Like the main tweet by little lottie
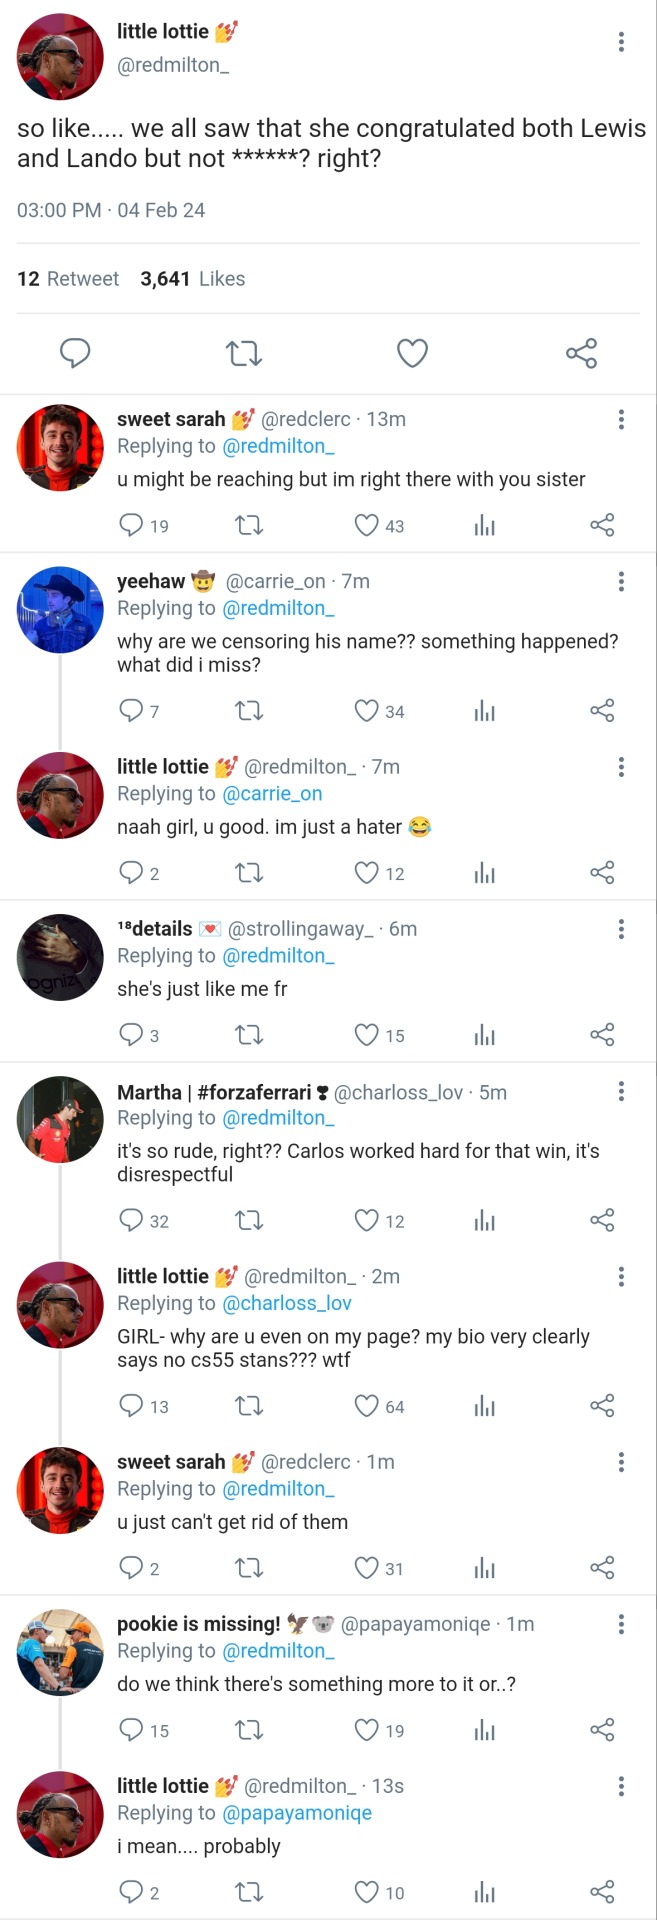Viewport: 657px width, 1920px height. tap(412, 353)
